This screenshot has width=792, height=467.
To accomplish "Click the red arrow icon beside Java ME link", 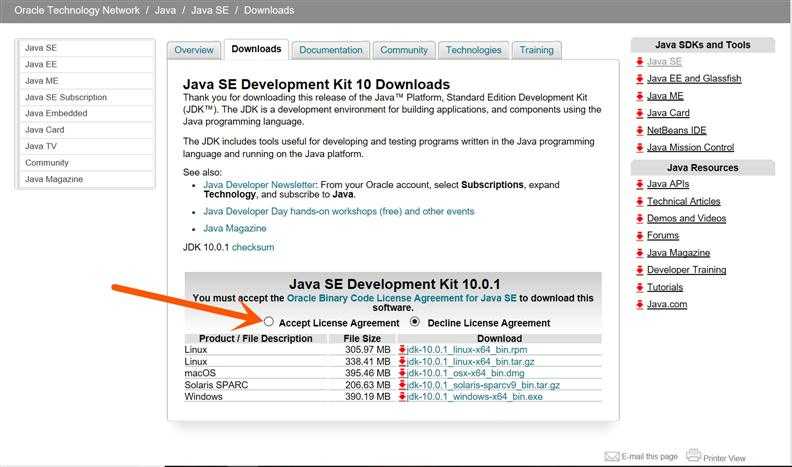I will point(639,96).
